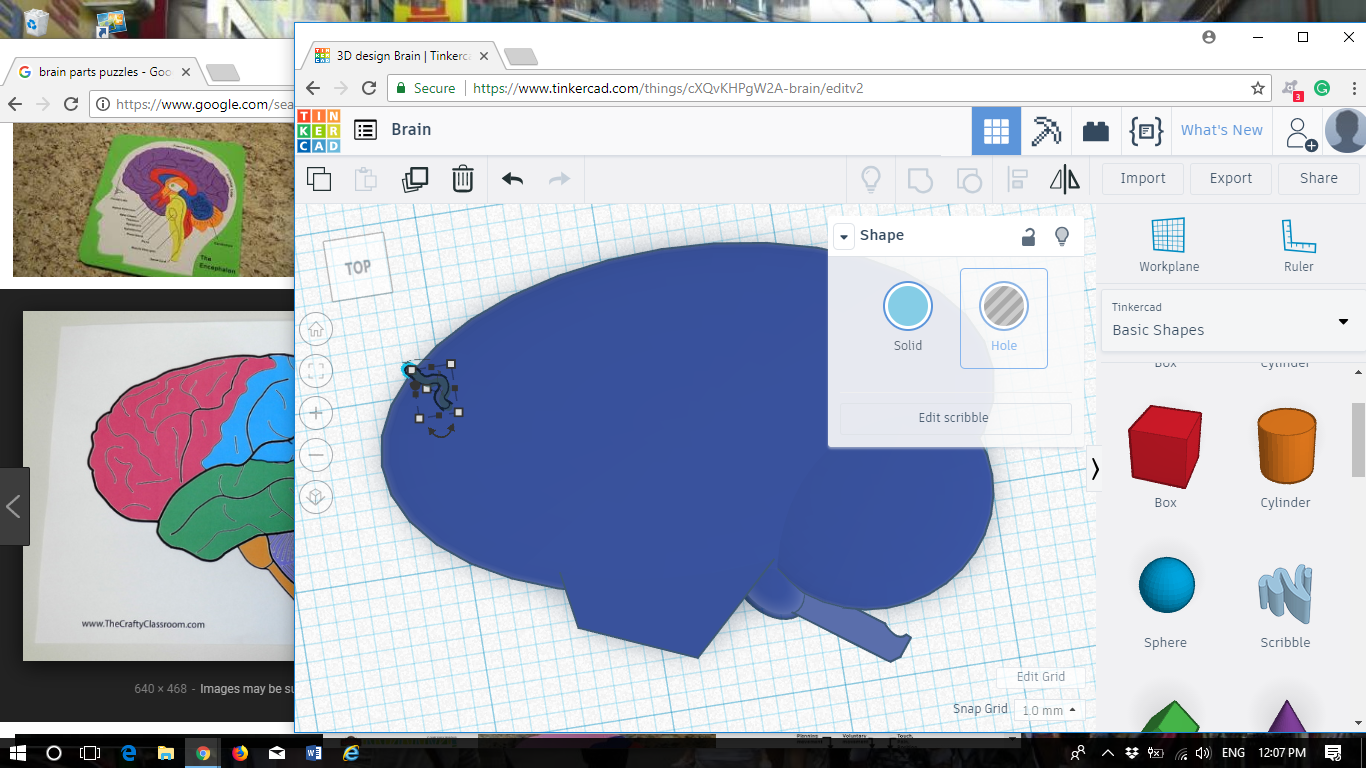1366x768 pixels.
Task: Click the Import button
Action: pyautogui.click(x=1143, y=179)
